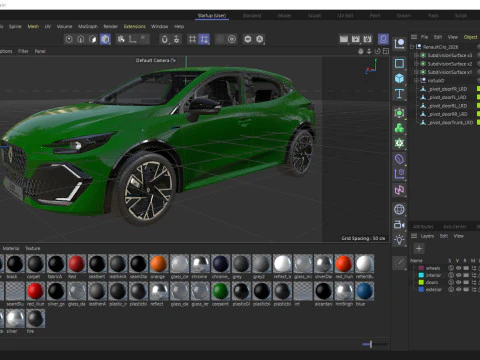The width and height of the screenshot is (480, 360).
Task: Open the Floor/Sky environment globe icon
Action: [399, 209]
